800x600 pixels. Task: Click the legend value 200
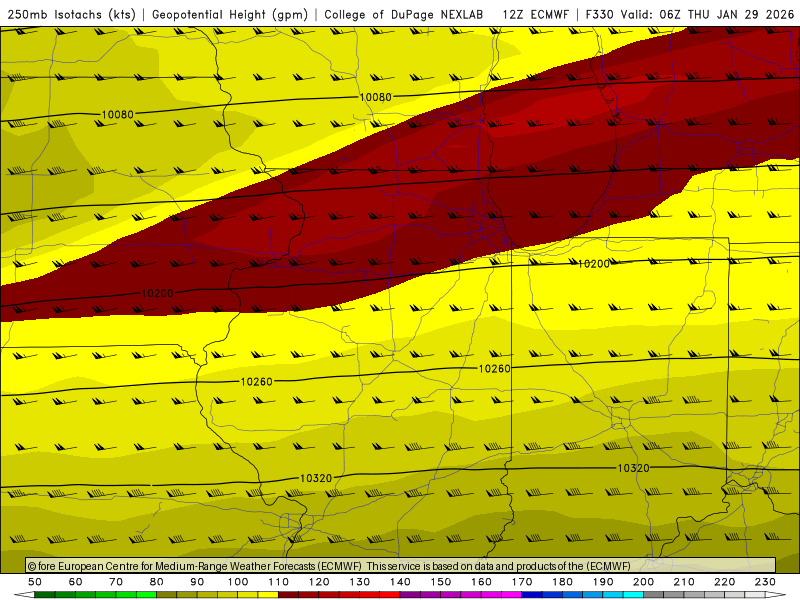643,582
